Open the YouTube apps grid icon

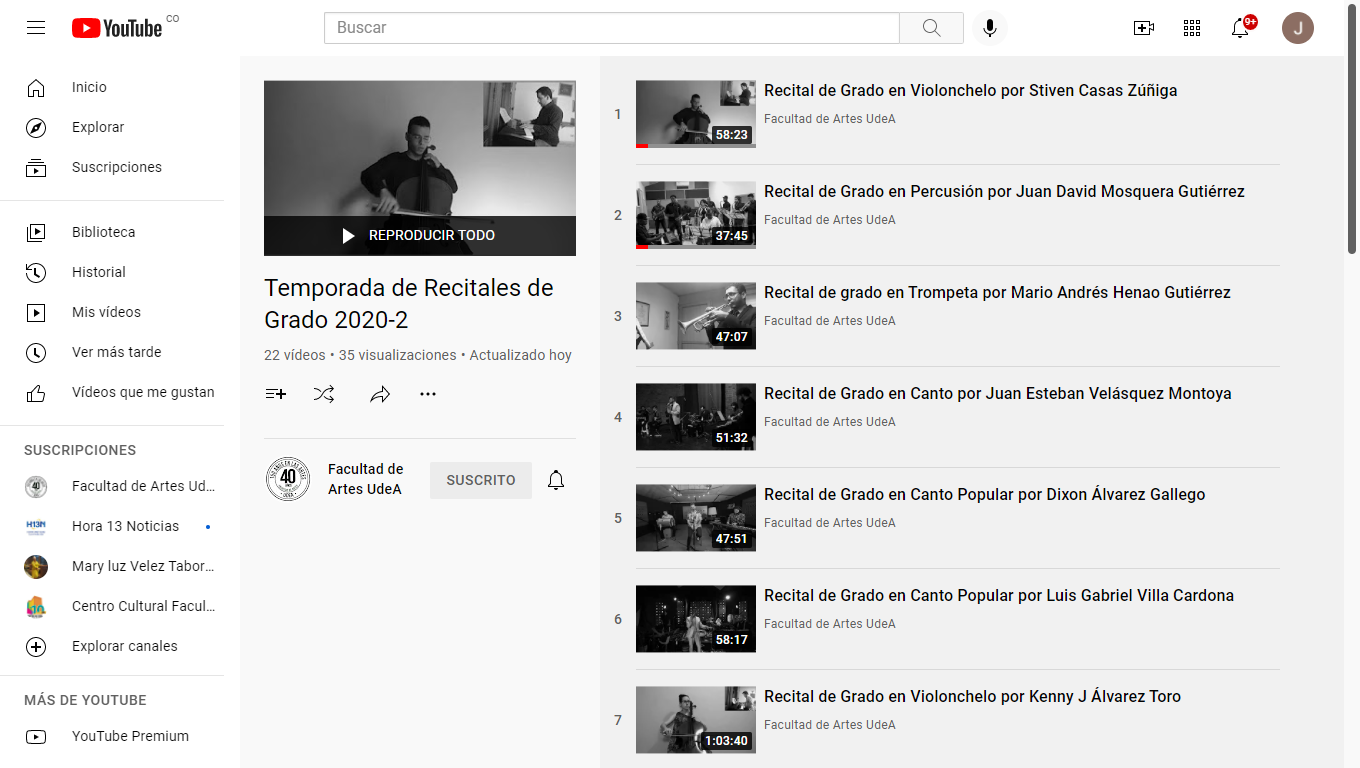point(1191,28)
